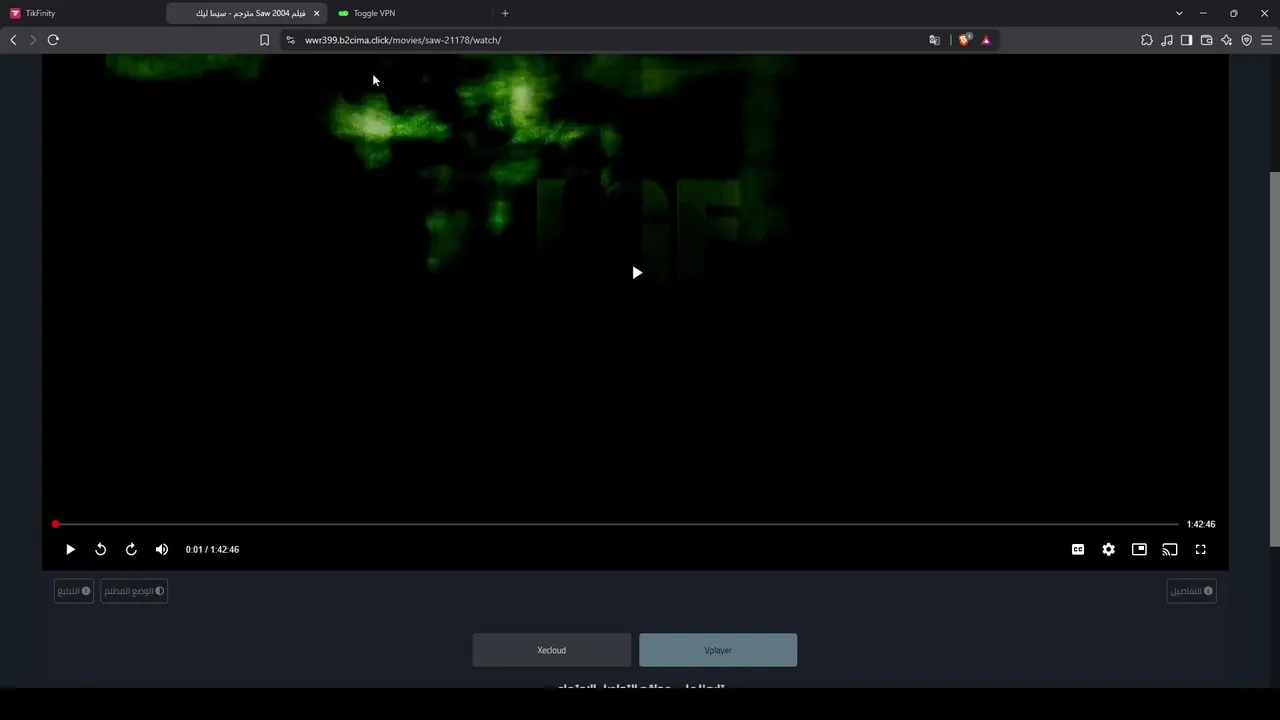The image size is (1280, 720).
Task: Click the 0:01 / 1:42:46 time display
Action: coord(212,549)
